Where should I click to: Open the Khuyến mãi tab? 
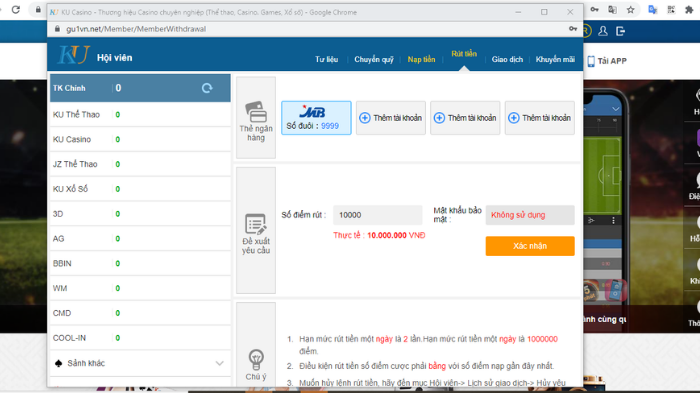coord(555,59)
